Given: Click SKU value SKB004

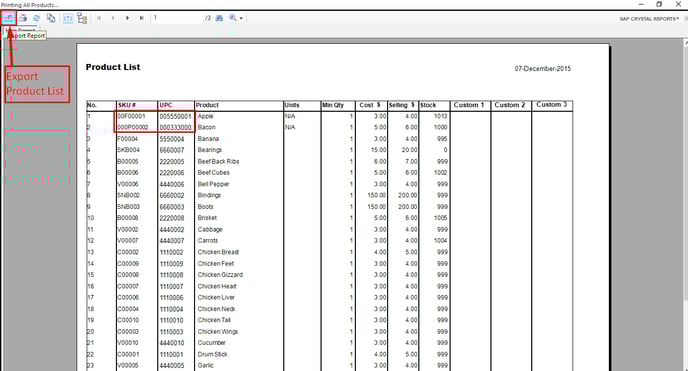Looking at the screenshot, I should (x=128, y=150).
